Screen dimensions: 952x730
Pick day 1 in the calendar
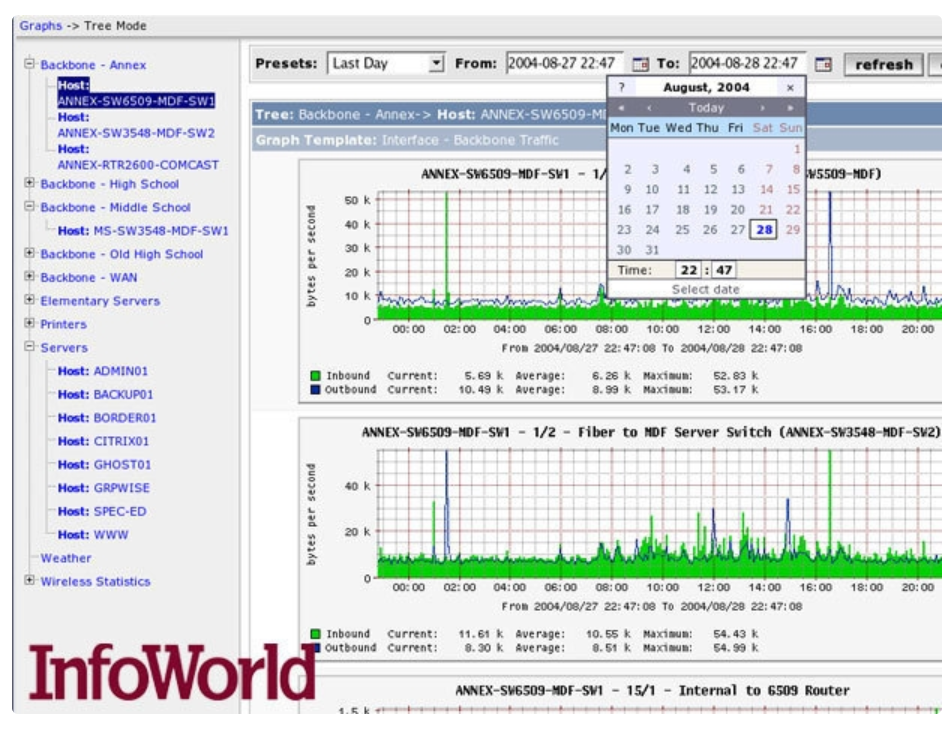(797, 149)
